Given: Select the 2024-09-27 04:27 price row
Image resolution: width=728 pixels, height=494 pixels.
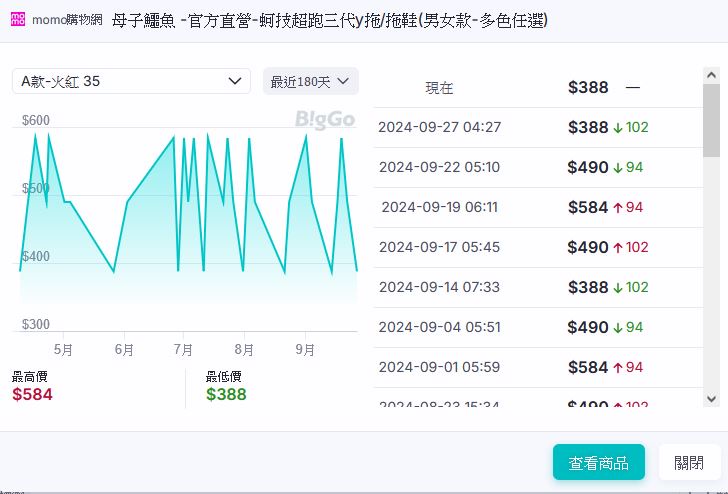Looking at the screenshot, I should (x=538, y=127).
